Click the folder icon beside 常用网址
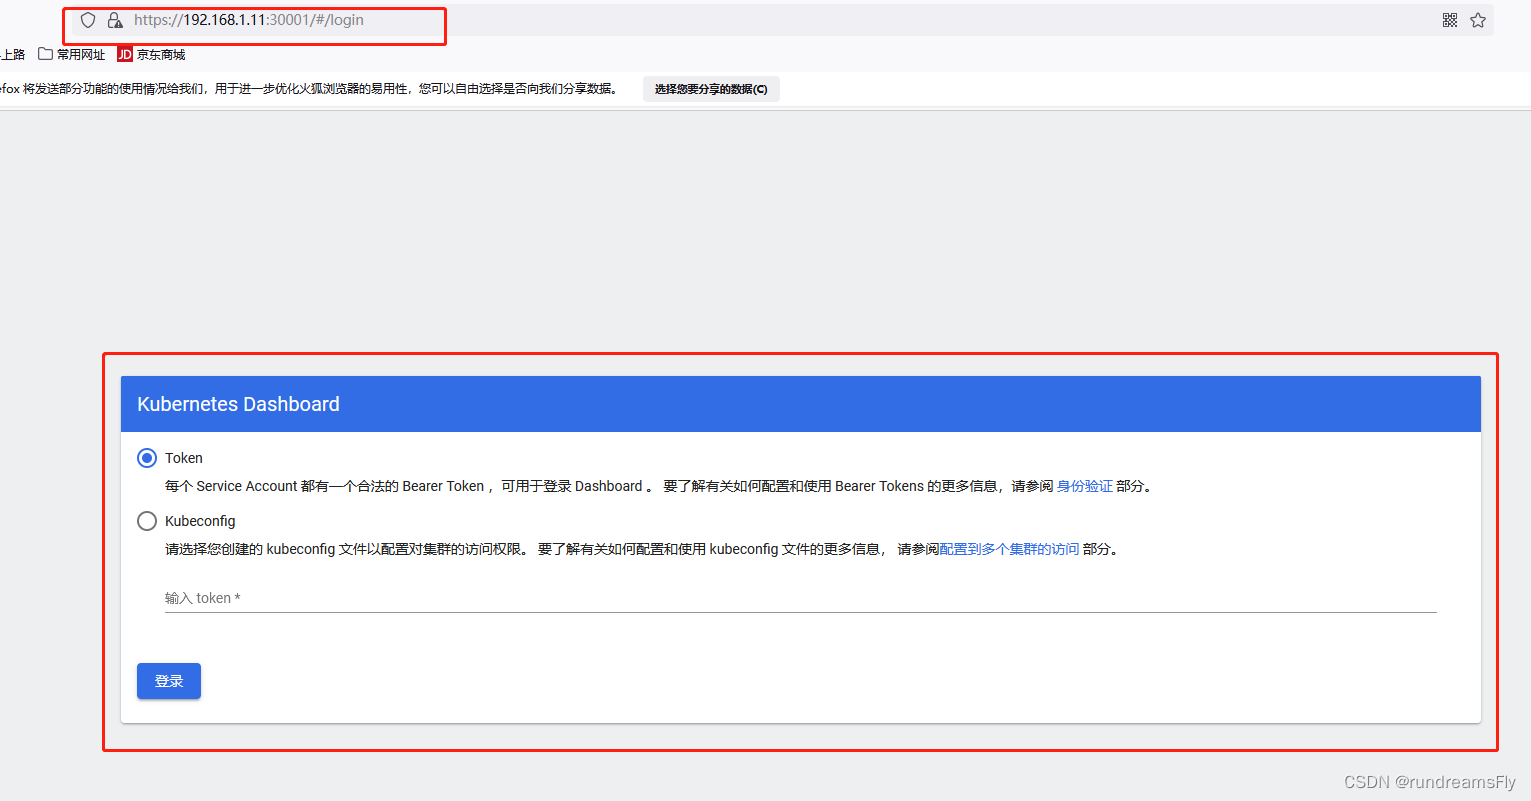The height and width of the screenshot is (801, 1531). click(x=45, y=54)
